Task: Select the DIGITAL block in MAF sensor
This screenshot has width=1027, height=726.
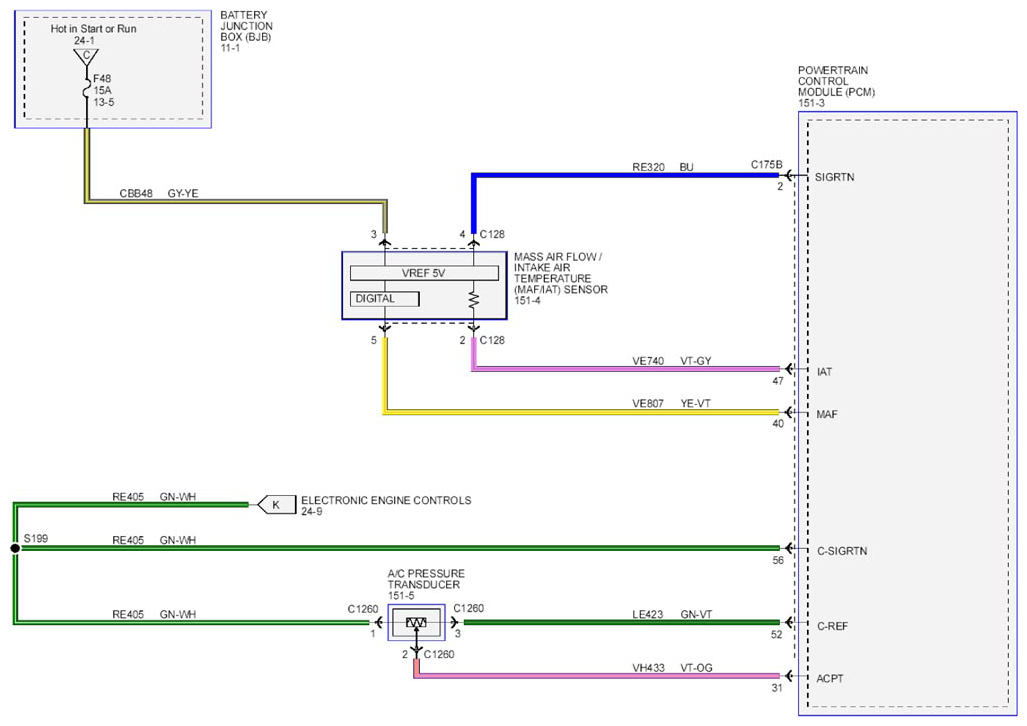Action: click(x=384, y=299)
